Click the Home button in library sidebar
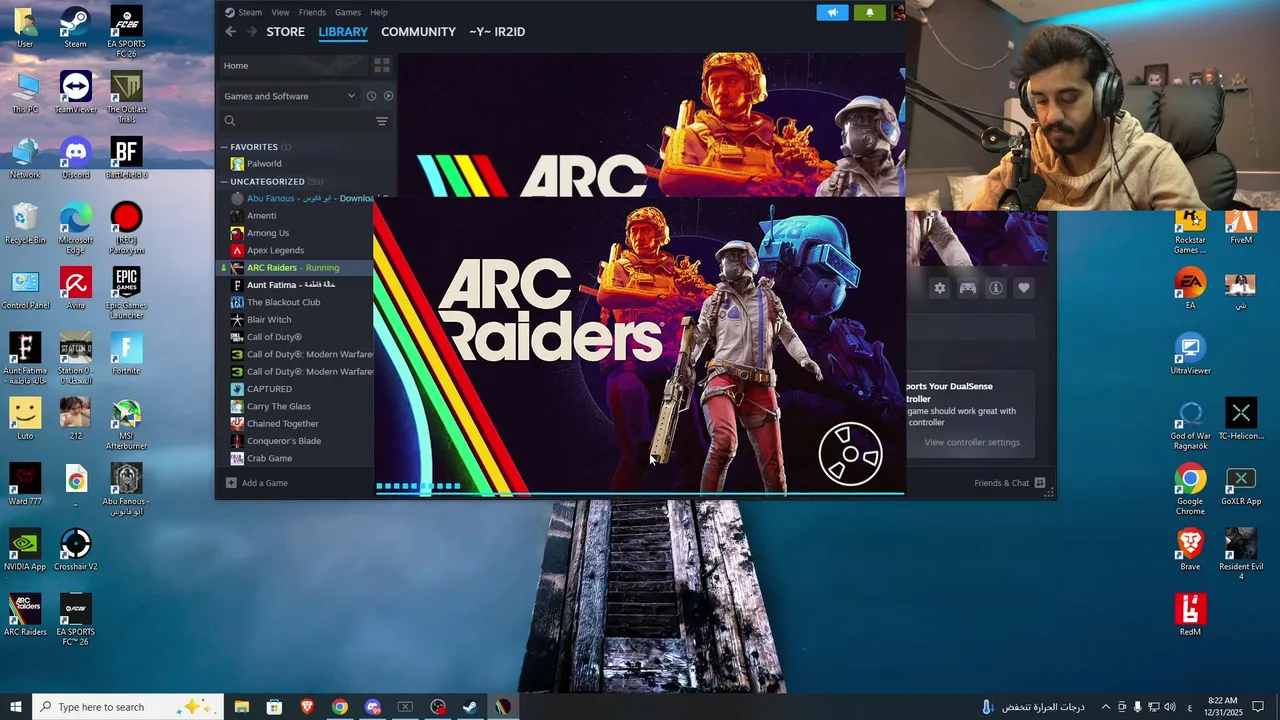This screenshot has height=720, width=1280. coord(293,65)
